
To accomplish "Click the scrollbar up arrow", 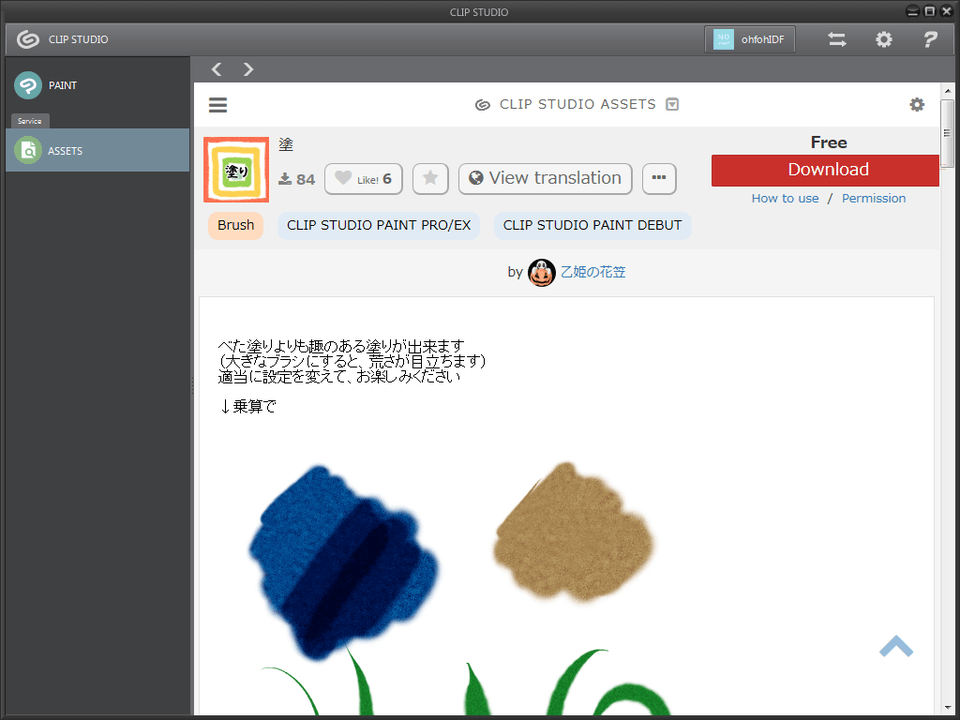I will [948, 91].
